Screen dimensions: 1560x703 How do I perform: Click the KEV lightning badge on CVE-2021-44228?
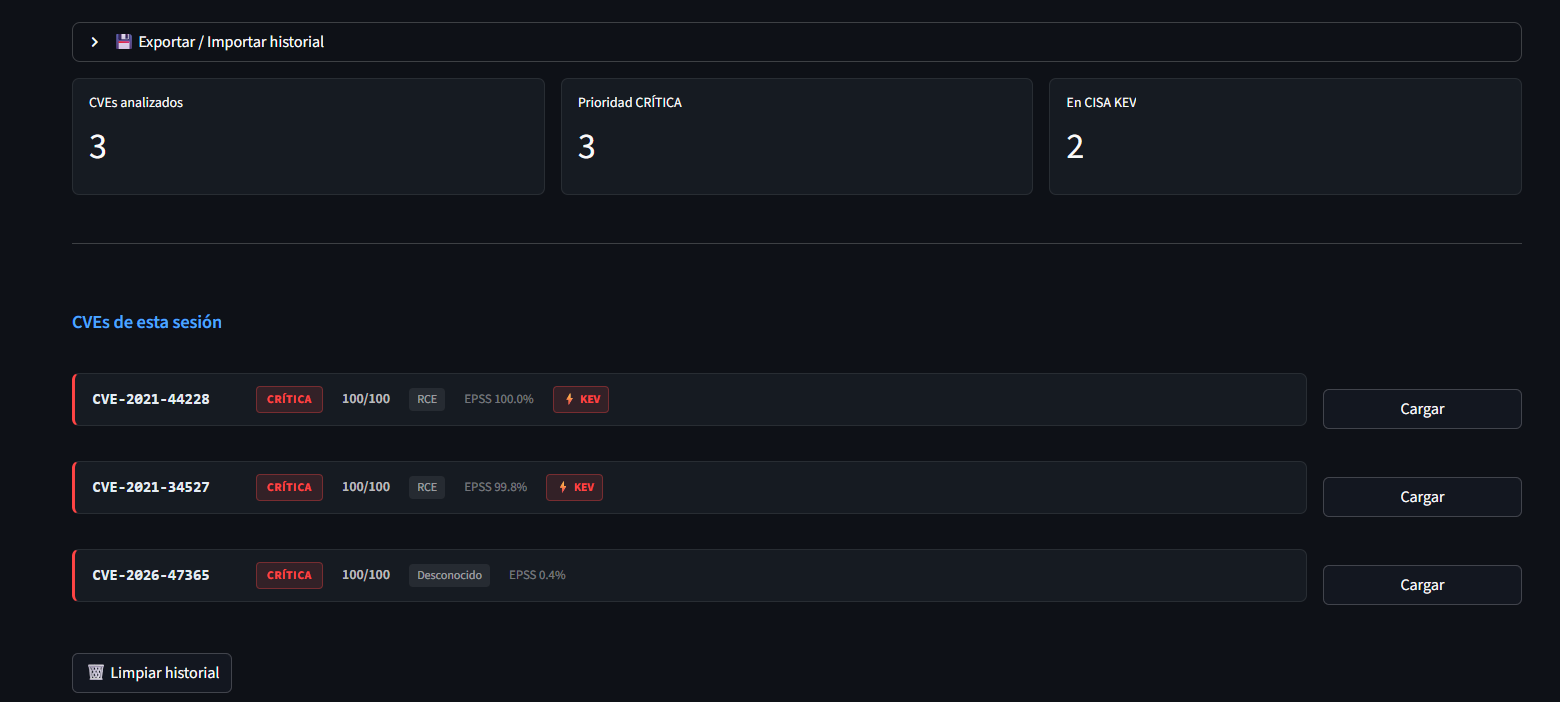581,399
